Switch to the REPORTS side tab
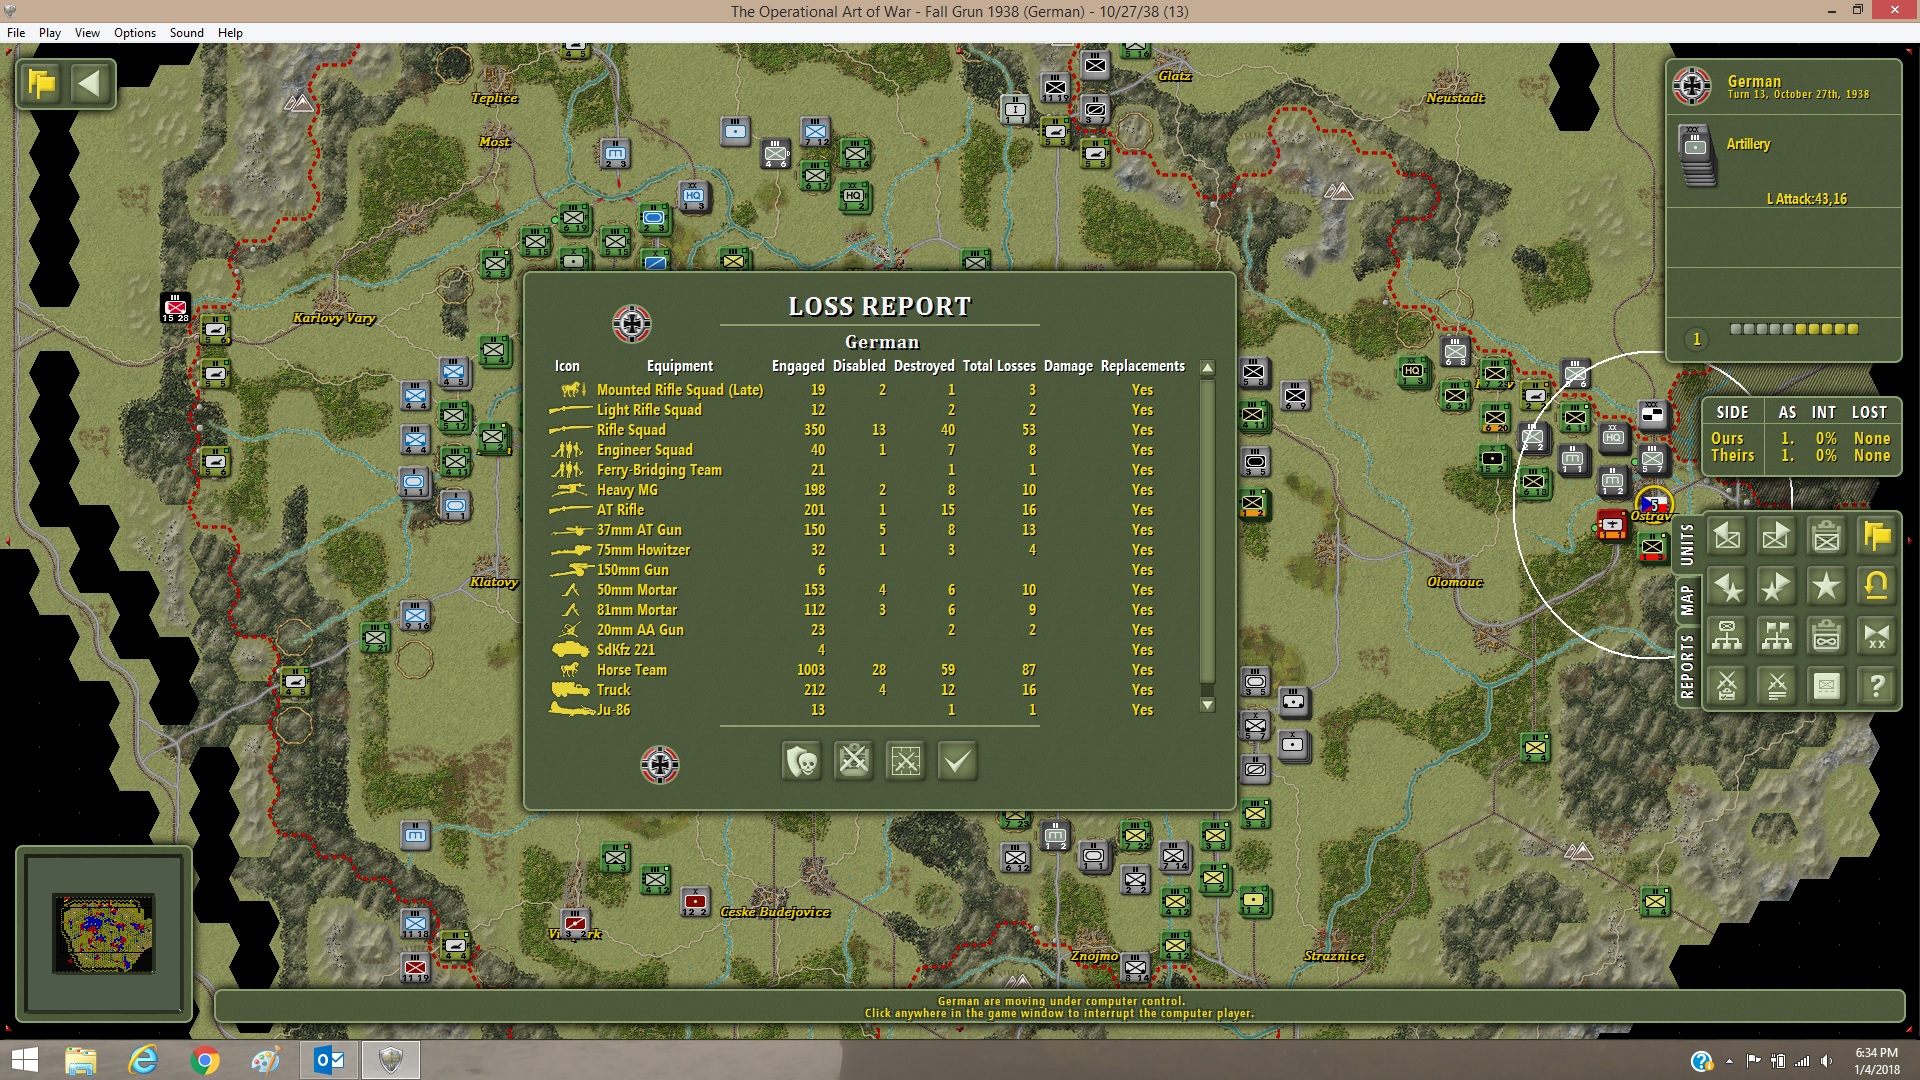 pos(1688,666)
